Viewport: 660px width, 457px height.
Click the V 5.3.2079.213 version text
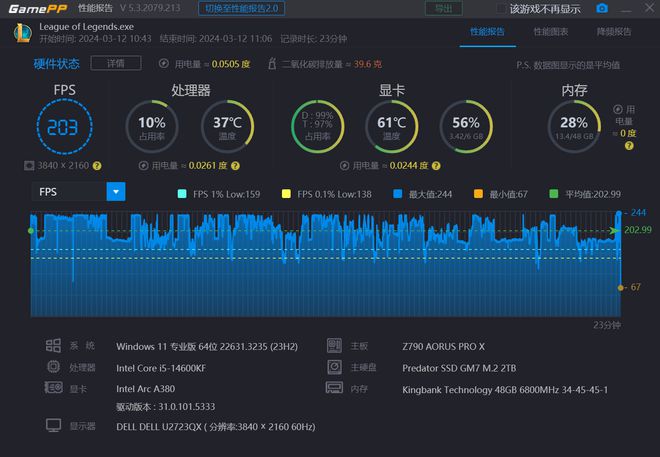150,8
